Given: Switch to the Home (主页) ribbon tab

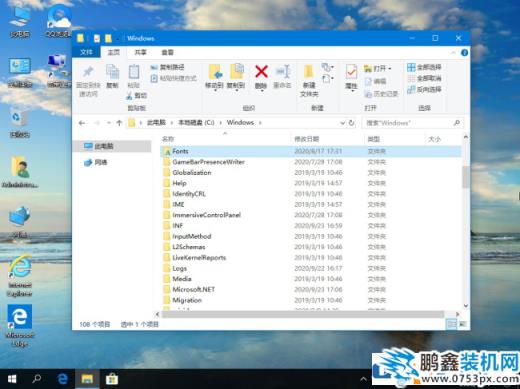Looking at the screenshot, I should tap(113, 52).
